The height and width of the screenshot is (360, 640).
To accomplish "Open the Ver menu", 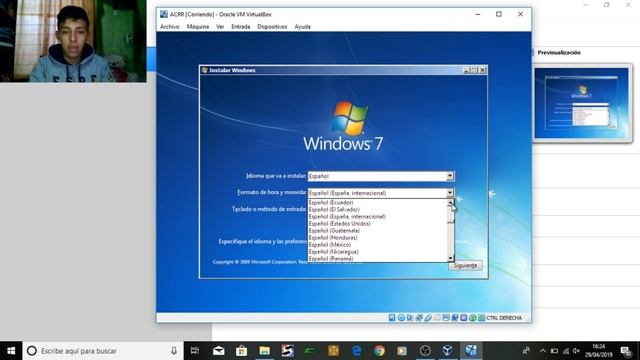I will (x=220, y=27).
